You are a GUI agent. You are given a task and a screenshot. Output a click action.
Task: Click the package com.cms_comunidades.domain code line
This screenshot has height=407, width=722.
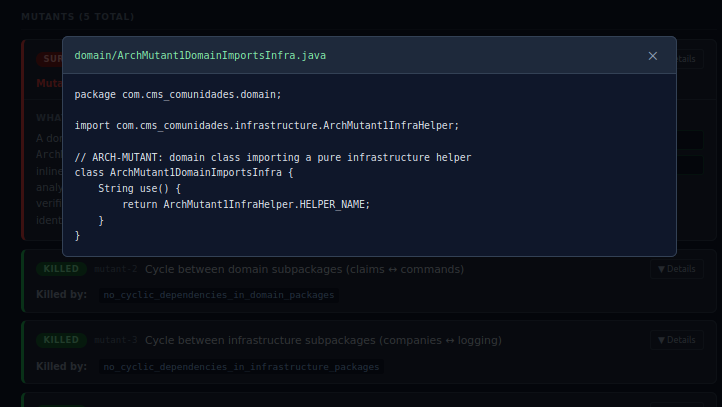[x=178, y=94]
